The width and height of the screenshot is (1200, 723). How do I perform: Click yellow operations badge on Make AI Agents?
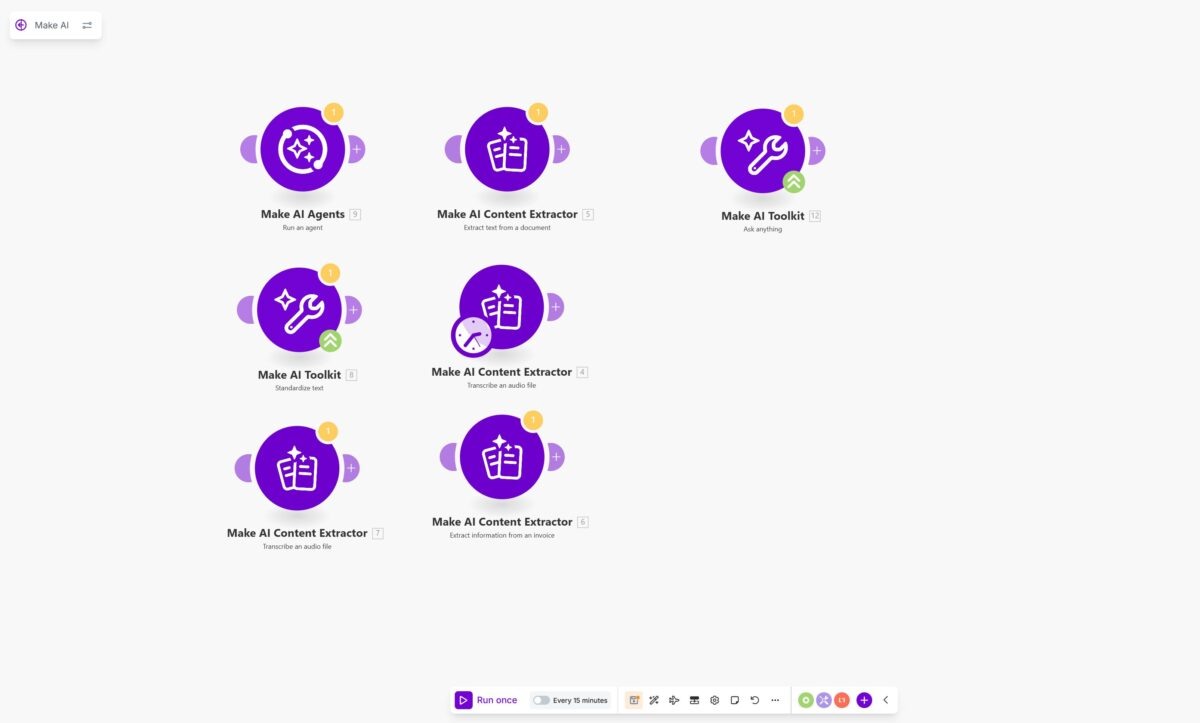pyautogui.click(x=334, y=113)
